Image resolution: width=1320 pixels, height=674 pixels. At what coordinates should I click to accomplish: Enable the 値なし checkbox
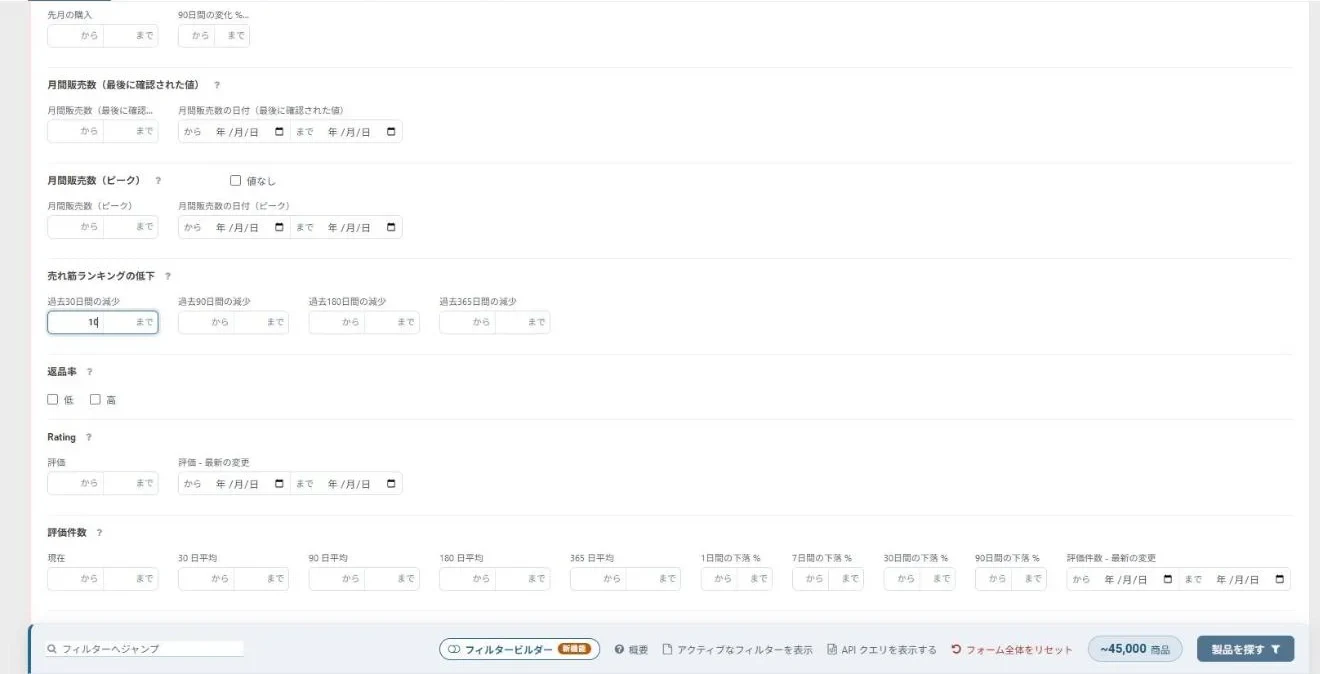236,181
